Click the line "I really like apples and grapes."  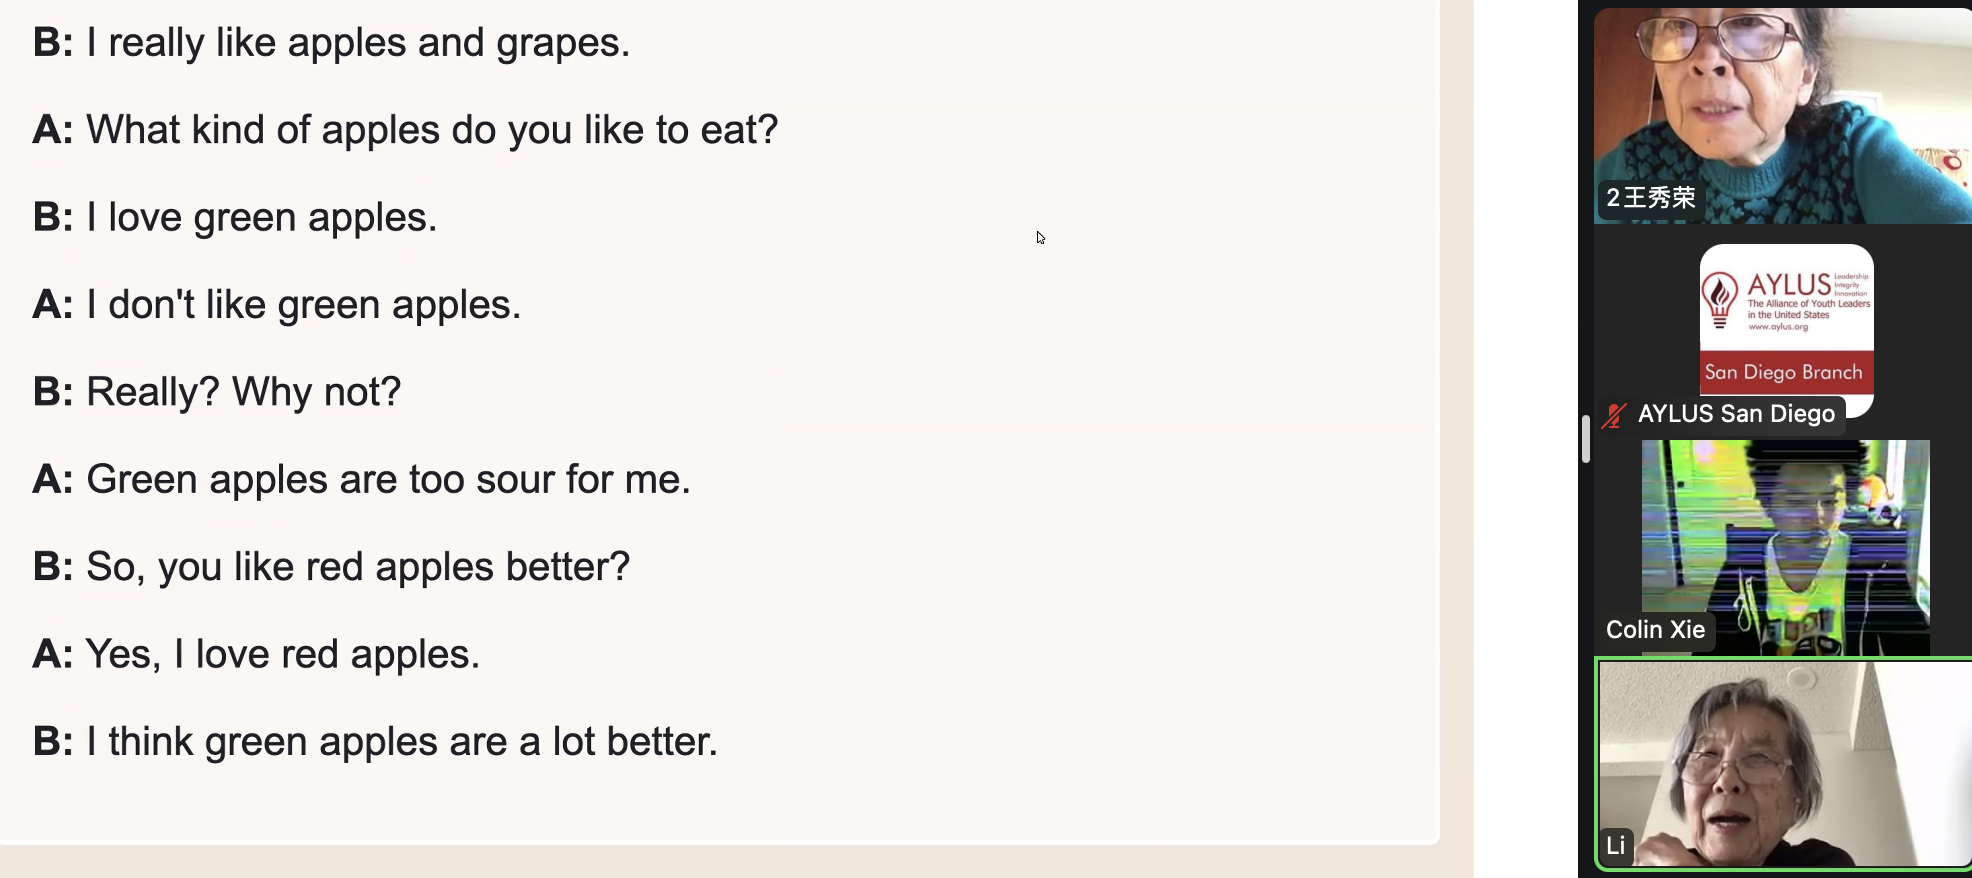(x=358, y=43)
